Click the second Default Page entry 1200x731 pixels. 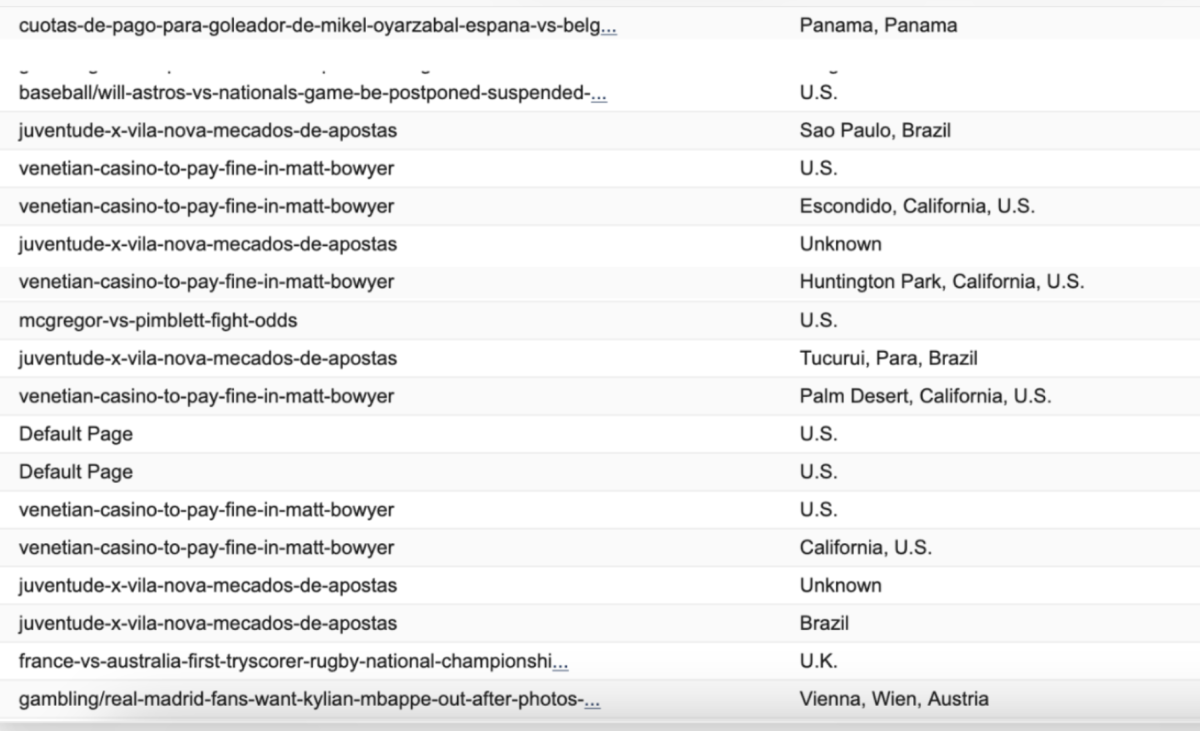click(x=76, y=472)
